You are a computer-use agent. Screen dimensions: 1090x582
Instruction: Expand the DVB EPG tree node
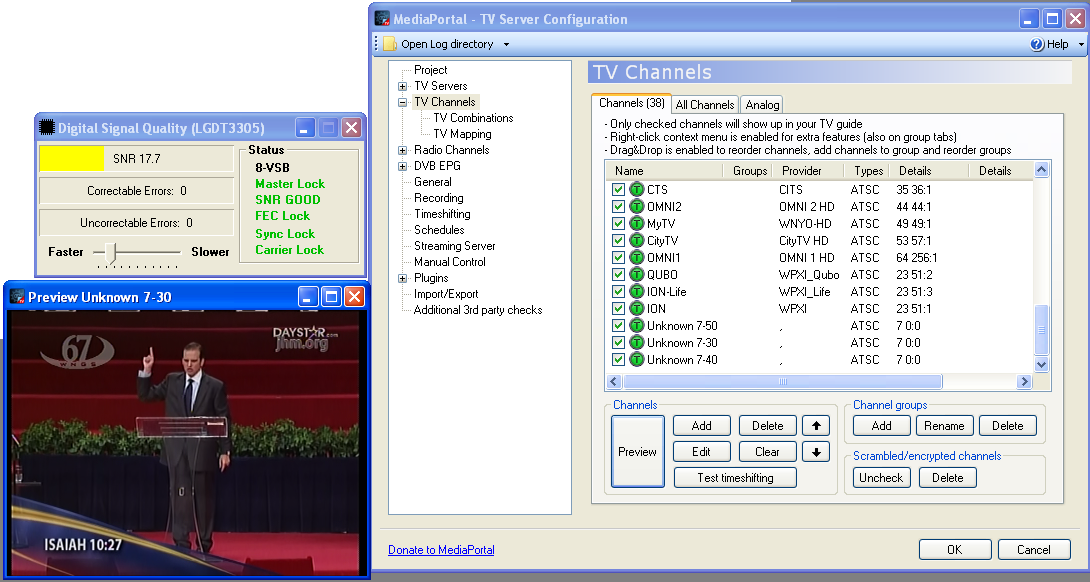pyautogui.click(x=402, y=166)
